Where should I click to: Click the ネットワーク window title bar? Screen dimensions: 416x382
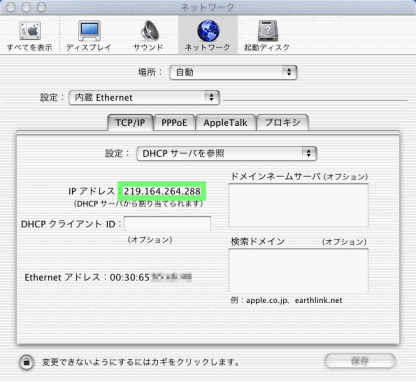(208, 7)
